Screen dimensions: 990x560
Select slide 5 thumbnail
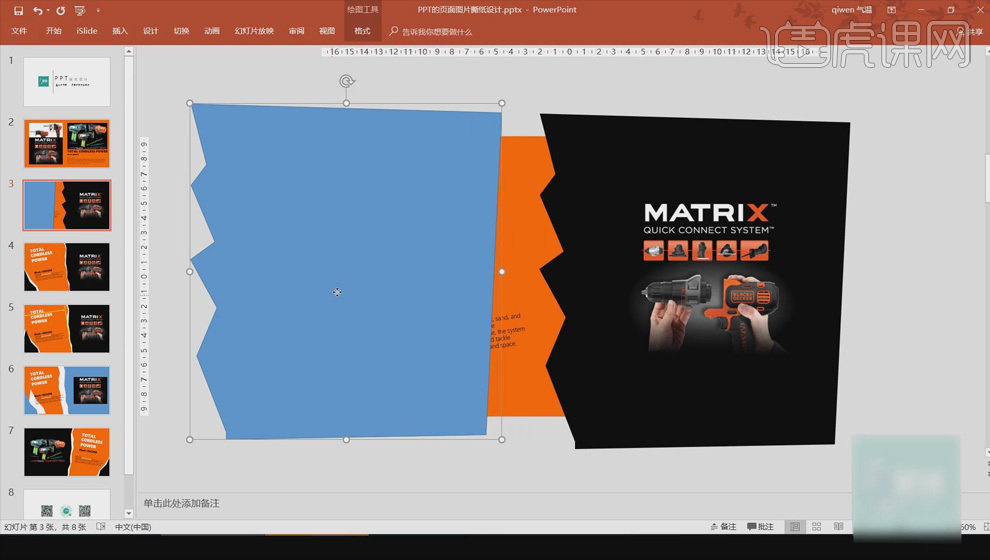click(67, 328)
